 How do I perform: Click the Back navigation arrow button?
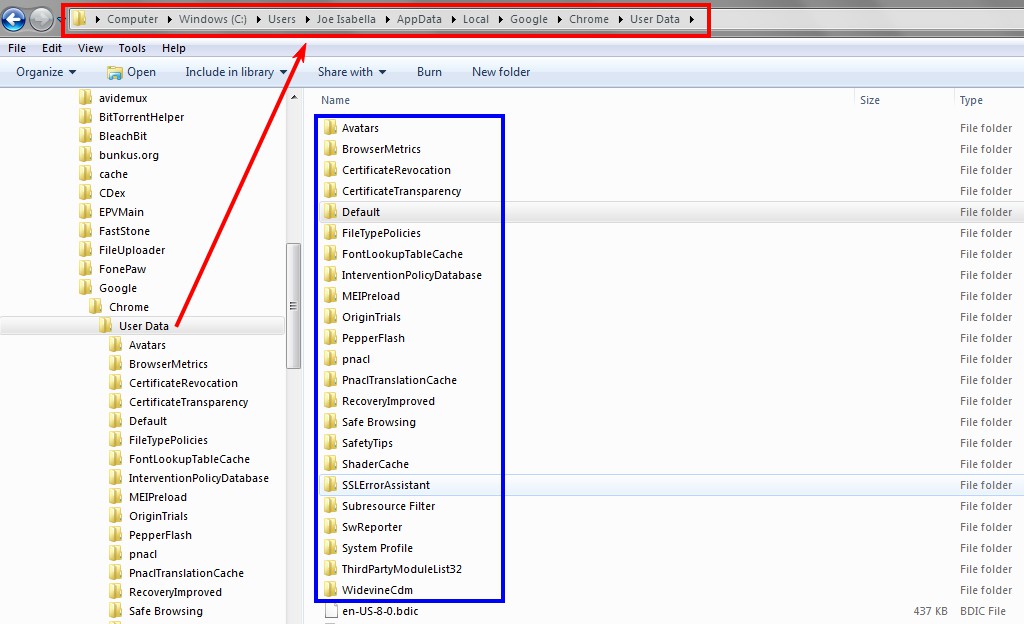coord(13,20)
